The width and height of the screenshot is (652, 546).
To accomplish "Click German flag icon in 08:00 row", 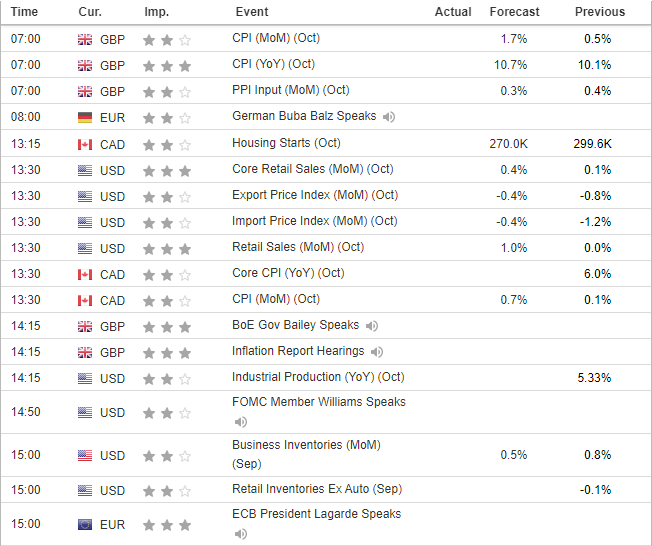I will coord(85,118).
